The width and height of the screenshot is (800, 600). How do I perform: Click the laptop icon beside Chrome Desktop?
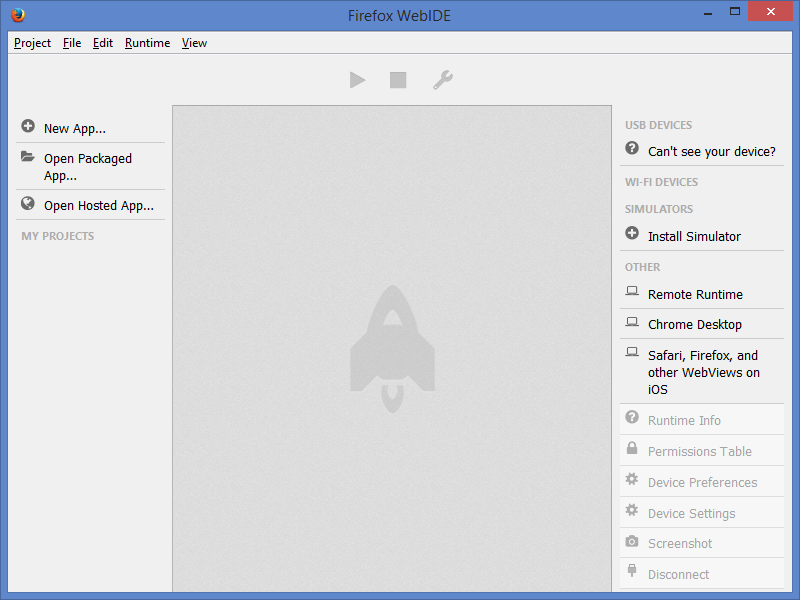tap(632, 321)
